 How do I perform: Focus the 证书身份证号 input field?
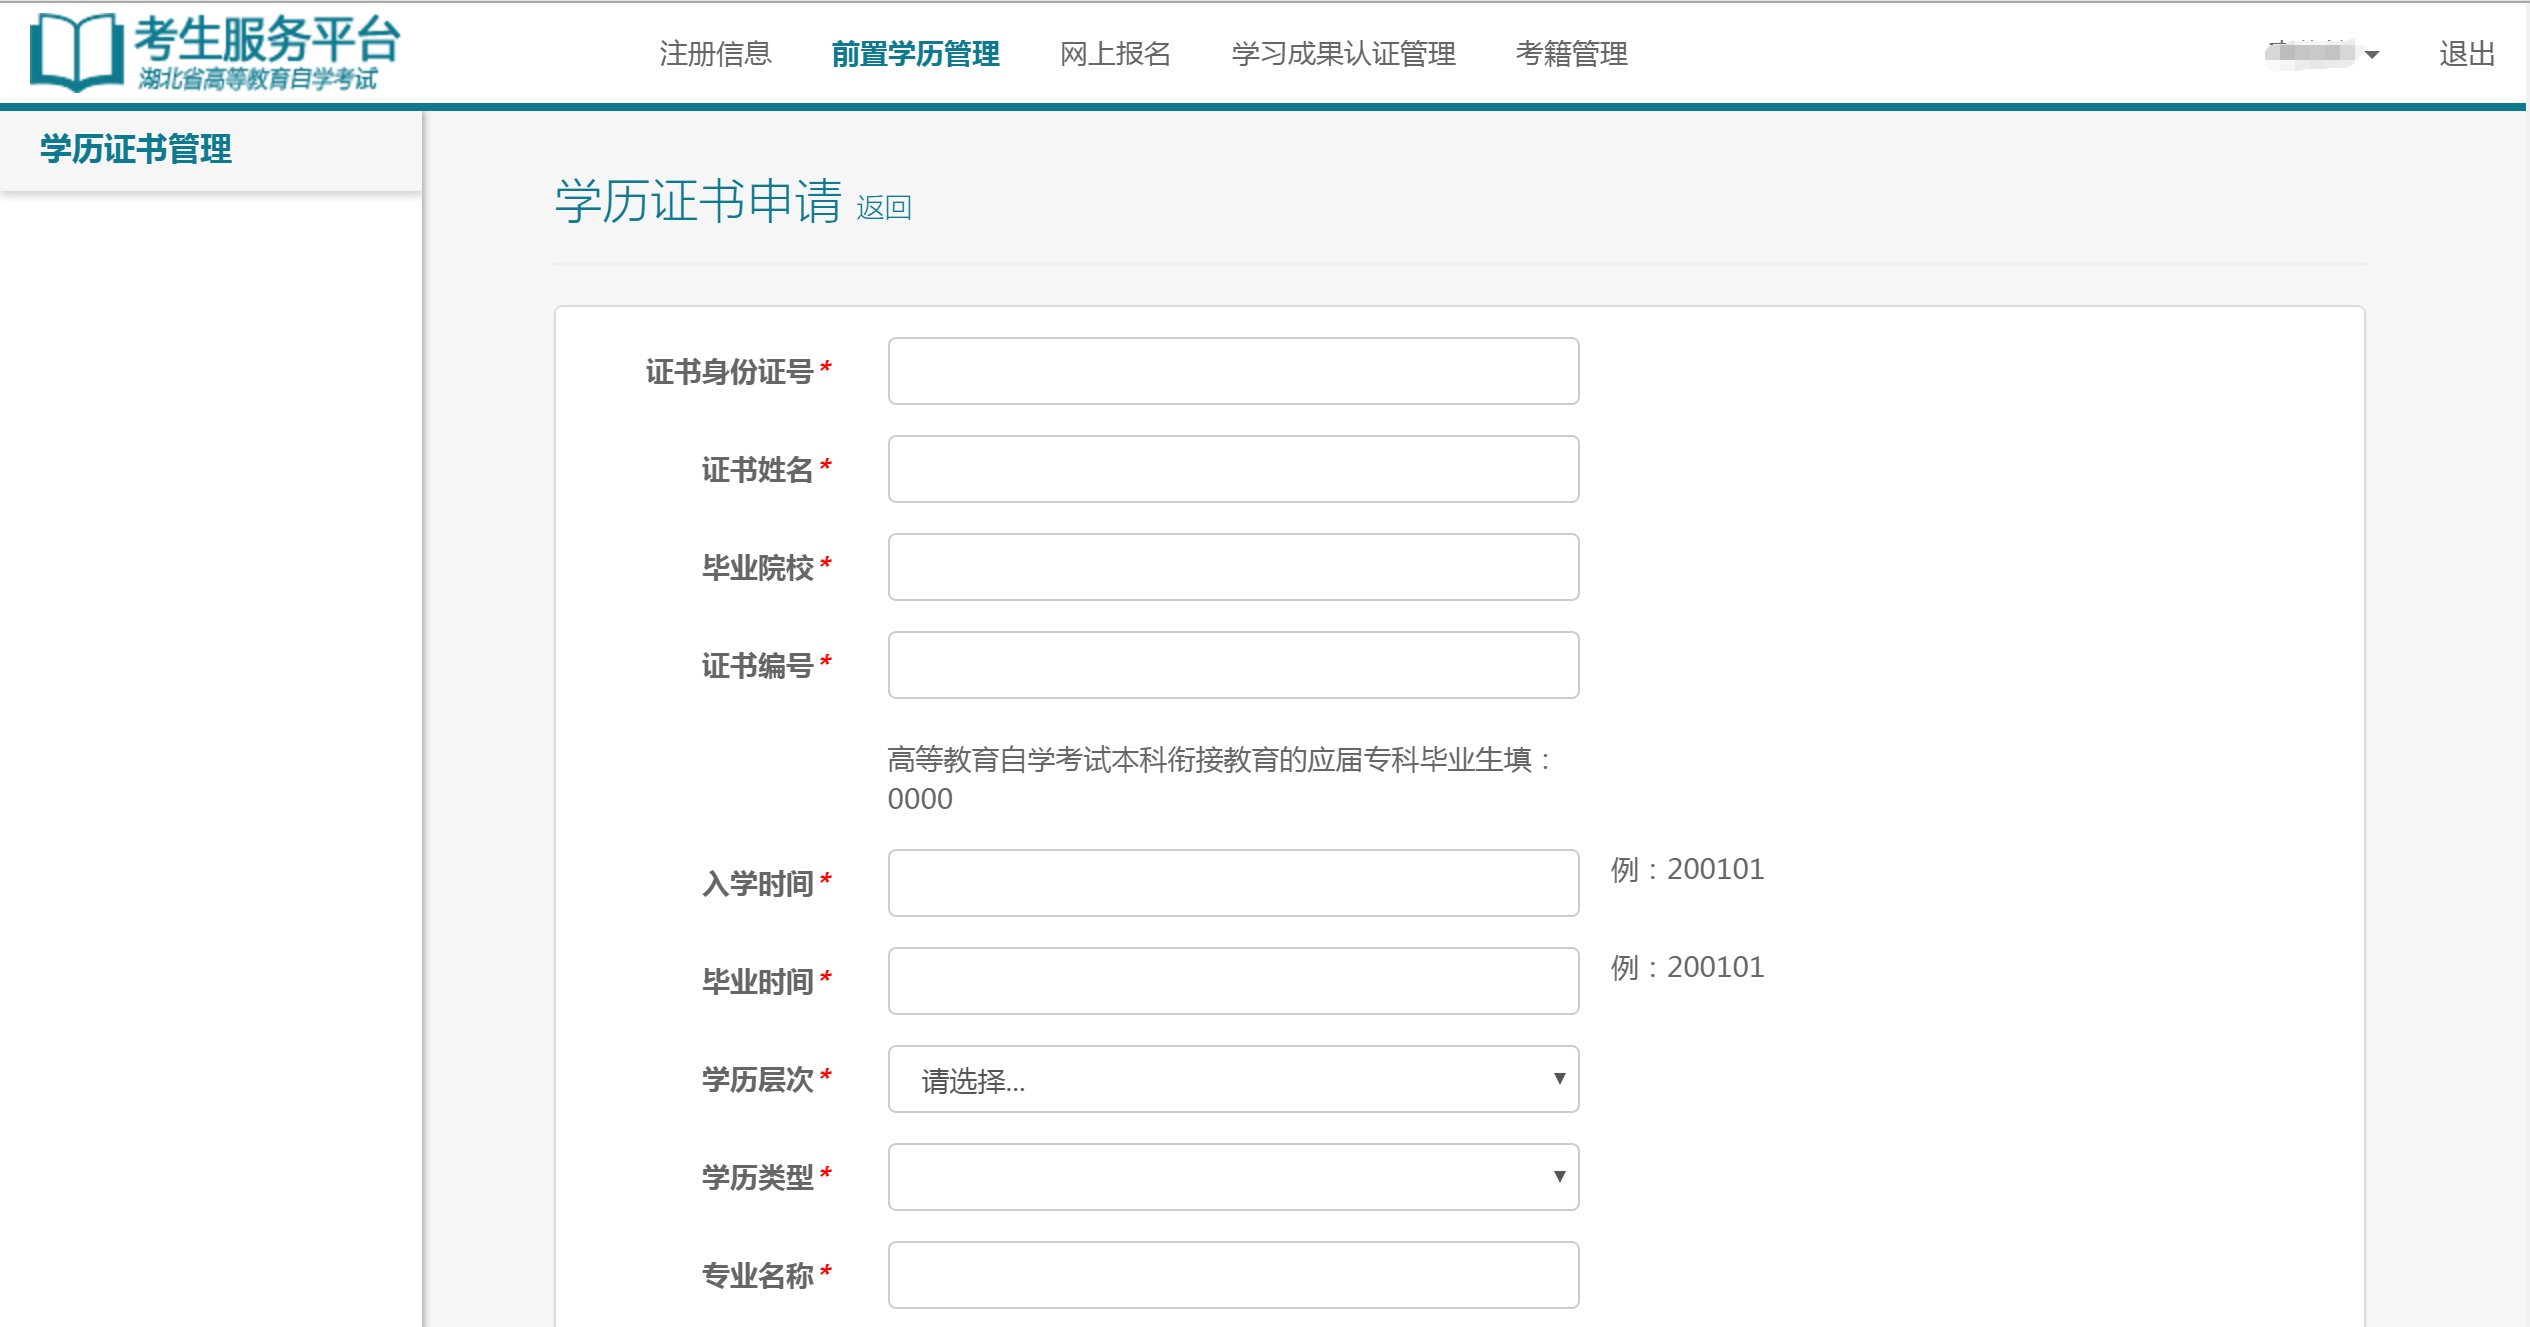(x=1232, y=371)
